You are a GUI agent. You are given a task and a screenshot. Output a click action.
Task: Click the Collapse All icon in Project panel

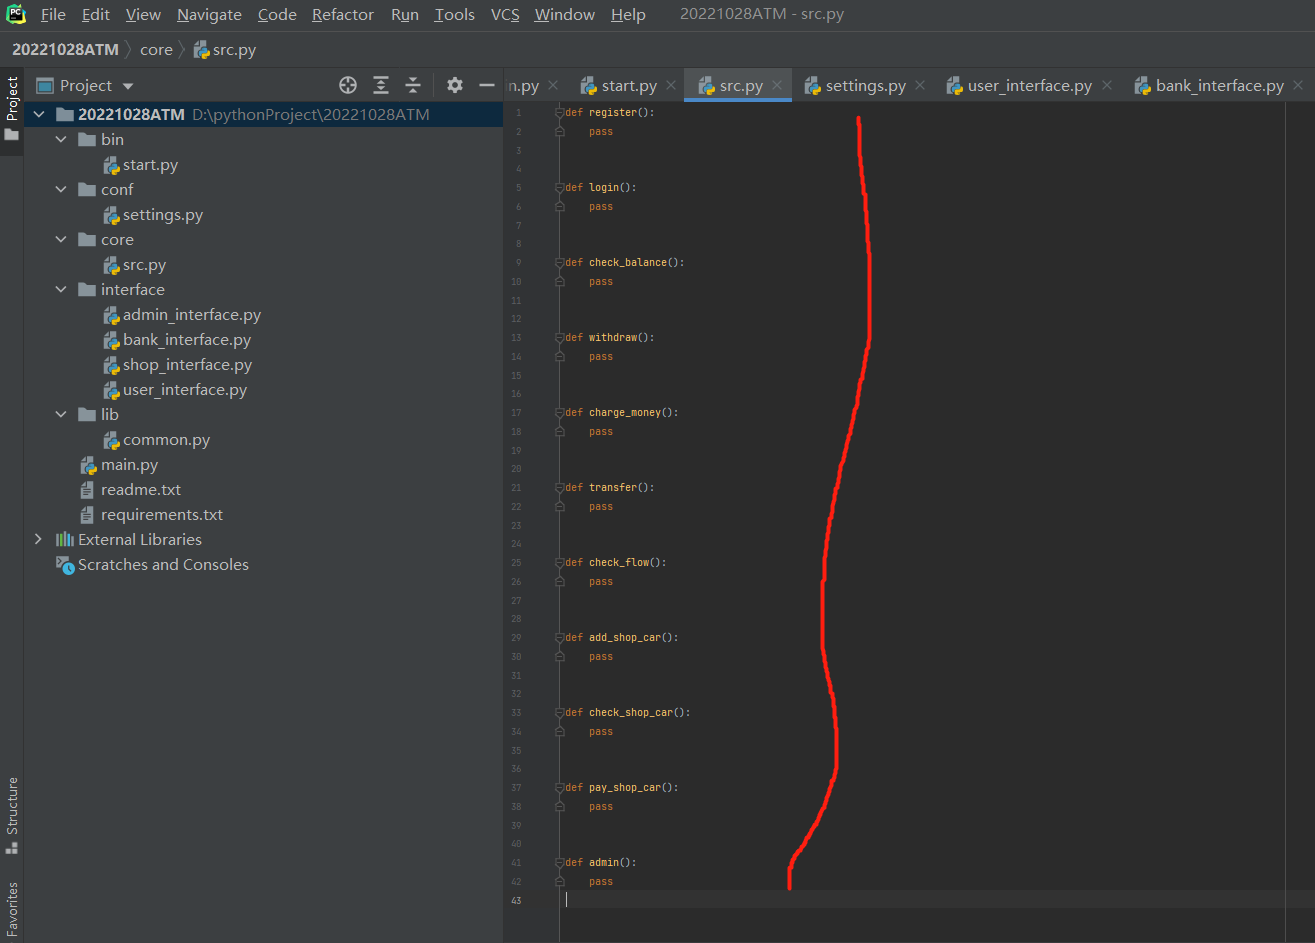coord(413,85)
